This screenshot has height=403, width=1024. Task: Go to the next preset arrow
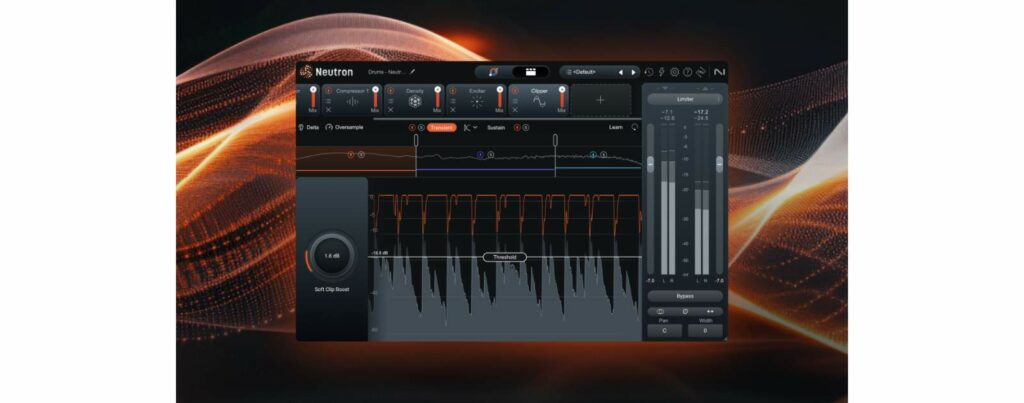tap(633, 72)
